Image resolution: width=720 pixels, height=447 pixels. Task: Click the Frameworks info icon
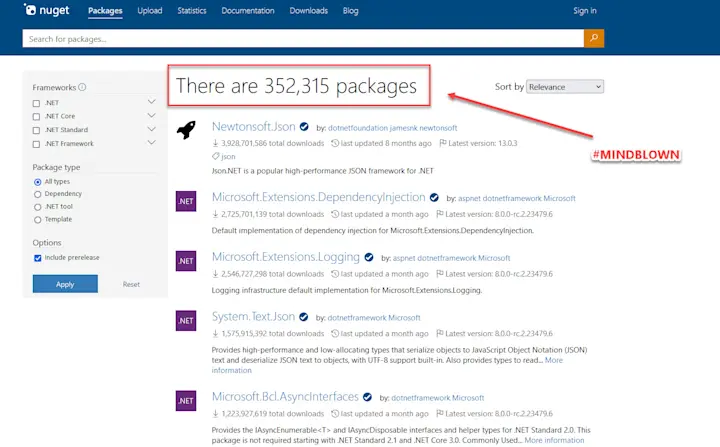(x=82, y=87)
